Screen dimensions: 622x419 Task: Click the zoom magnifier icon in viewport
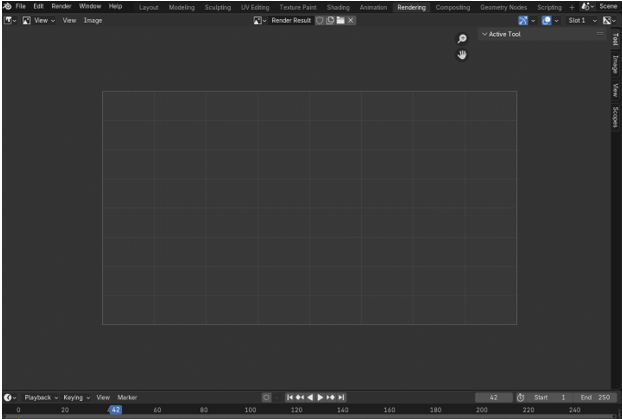pyautogui.click(x=462, y=39)
